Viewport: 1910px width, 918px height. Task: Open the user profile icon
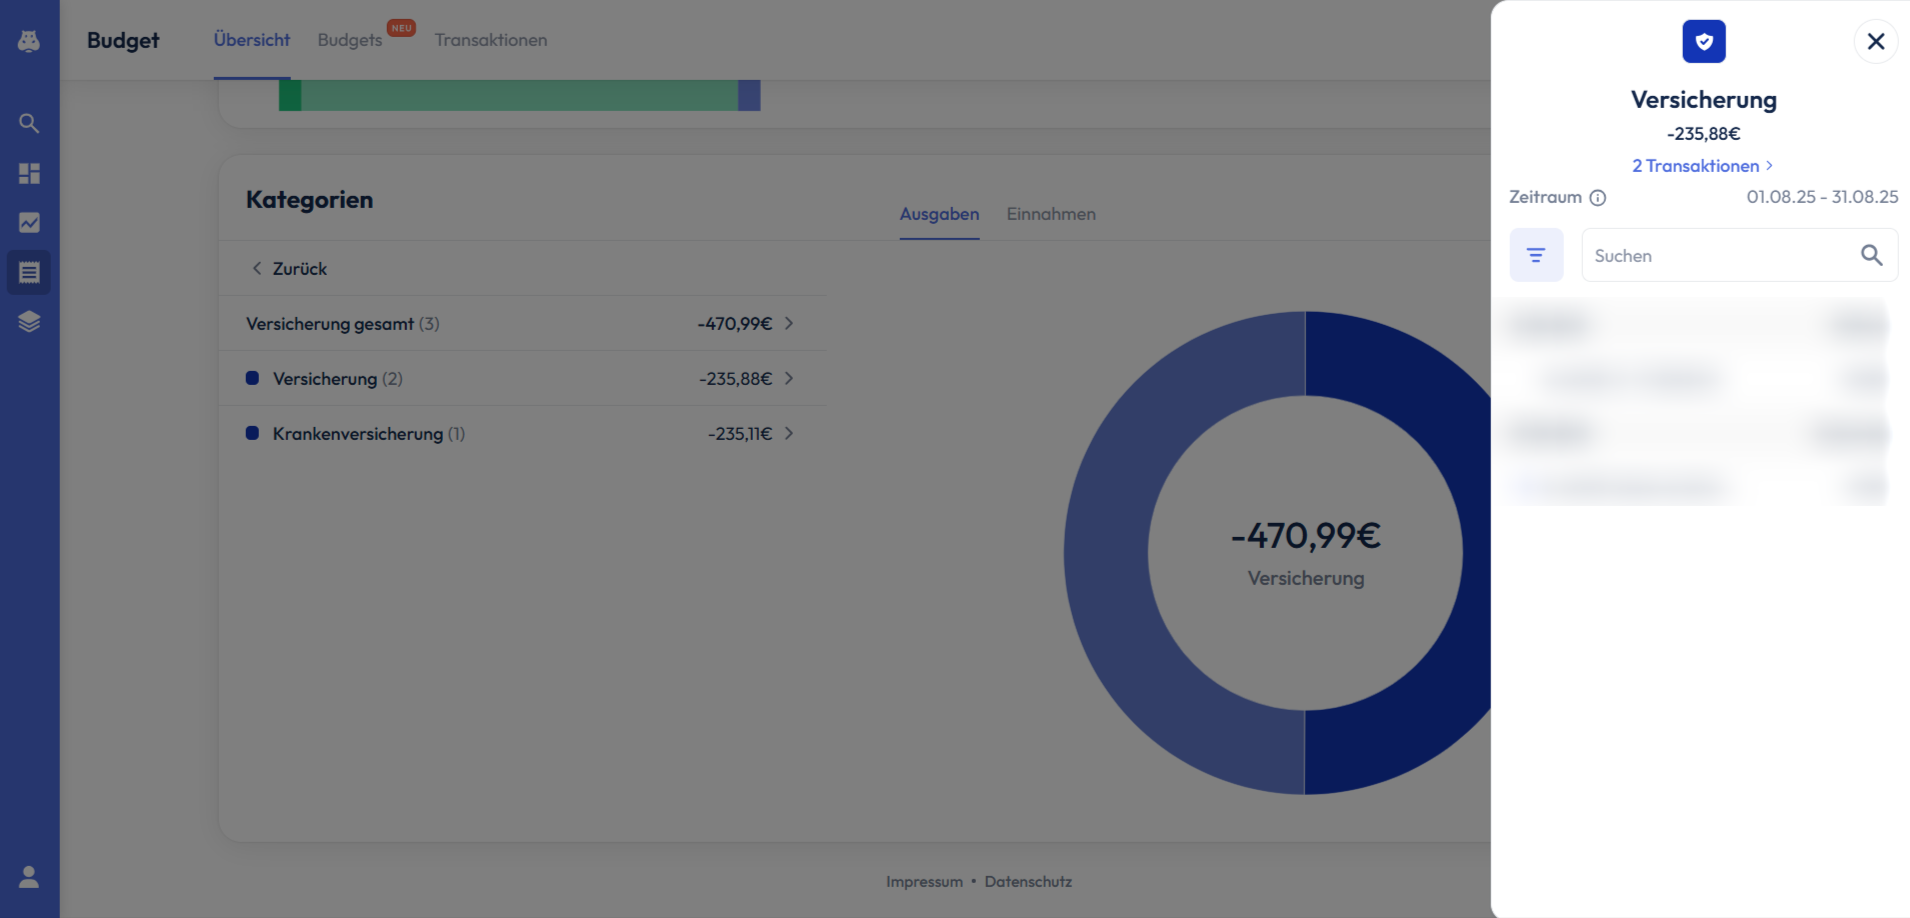click(29, 877)
